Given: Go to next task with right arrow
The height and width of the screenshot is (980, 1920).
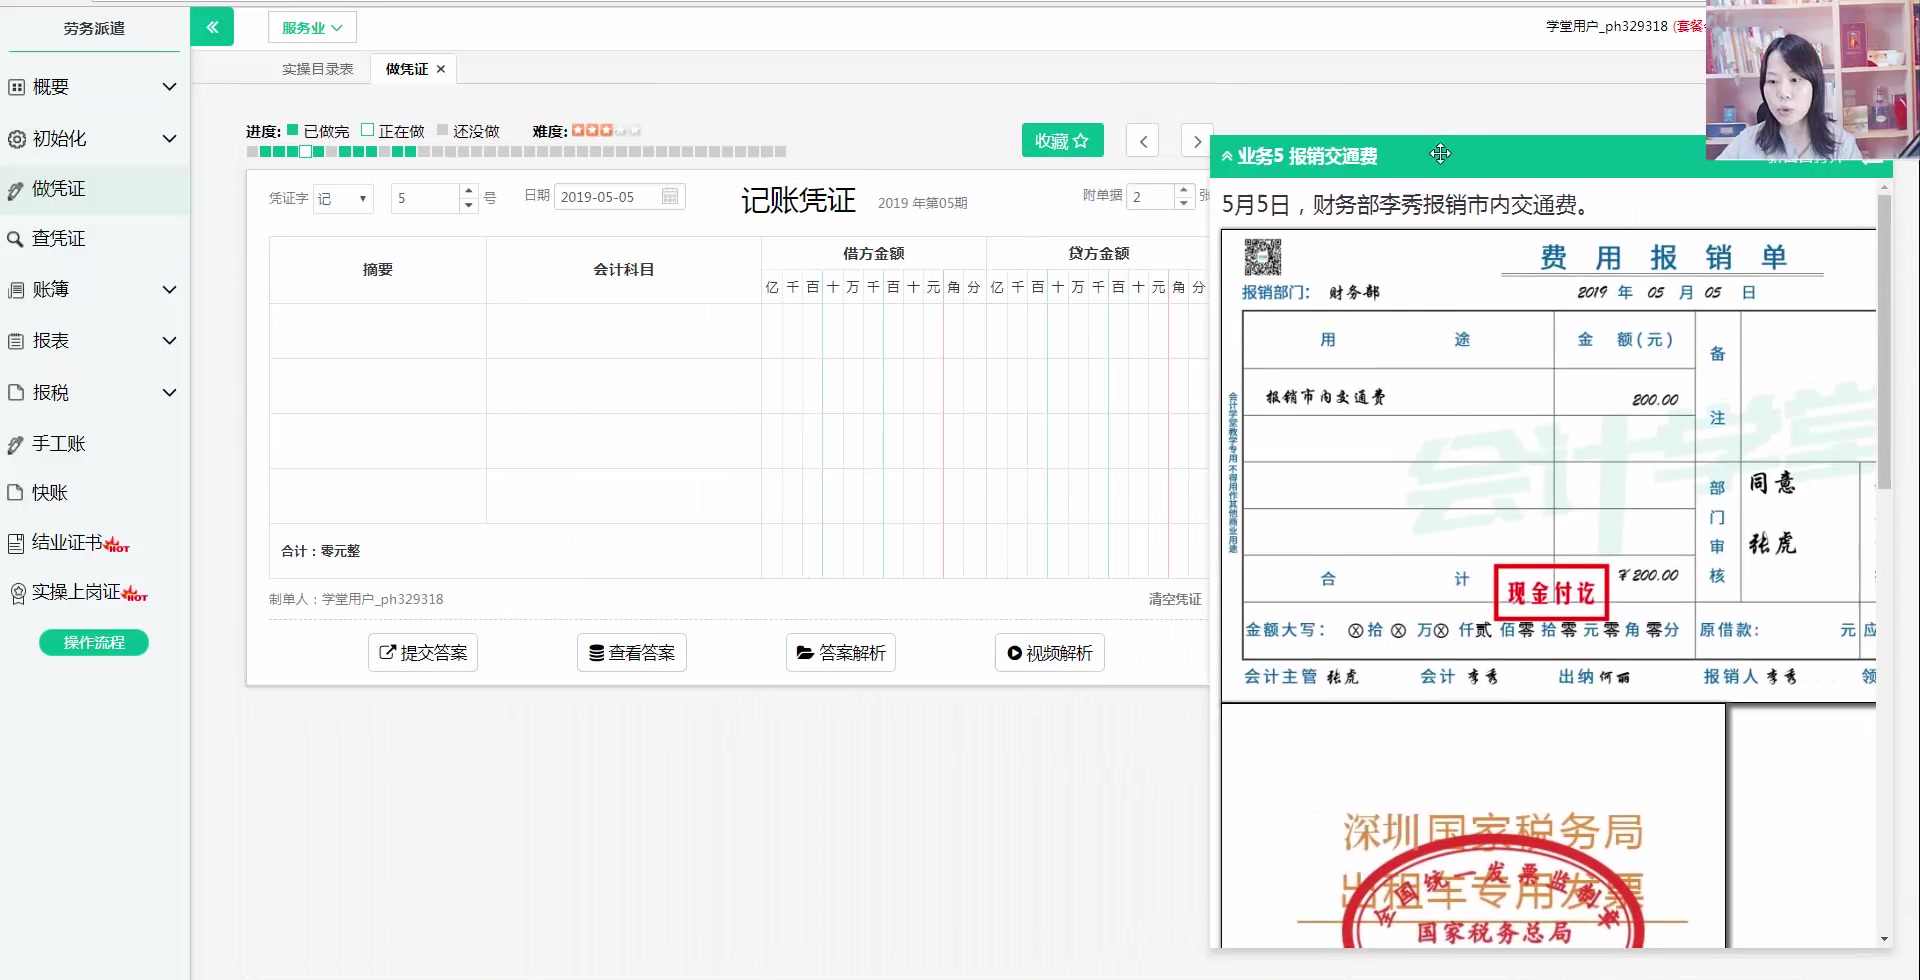Looking at the screenshot, I should (1196, 141).
